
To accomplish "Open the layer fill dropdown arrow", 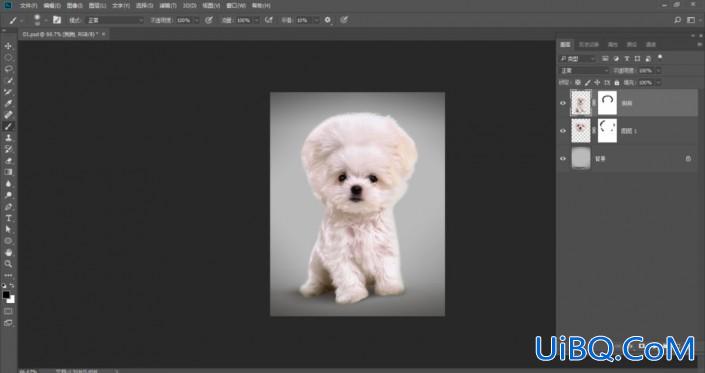I will pyautogui.click(x=658, y=83).
